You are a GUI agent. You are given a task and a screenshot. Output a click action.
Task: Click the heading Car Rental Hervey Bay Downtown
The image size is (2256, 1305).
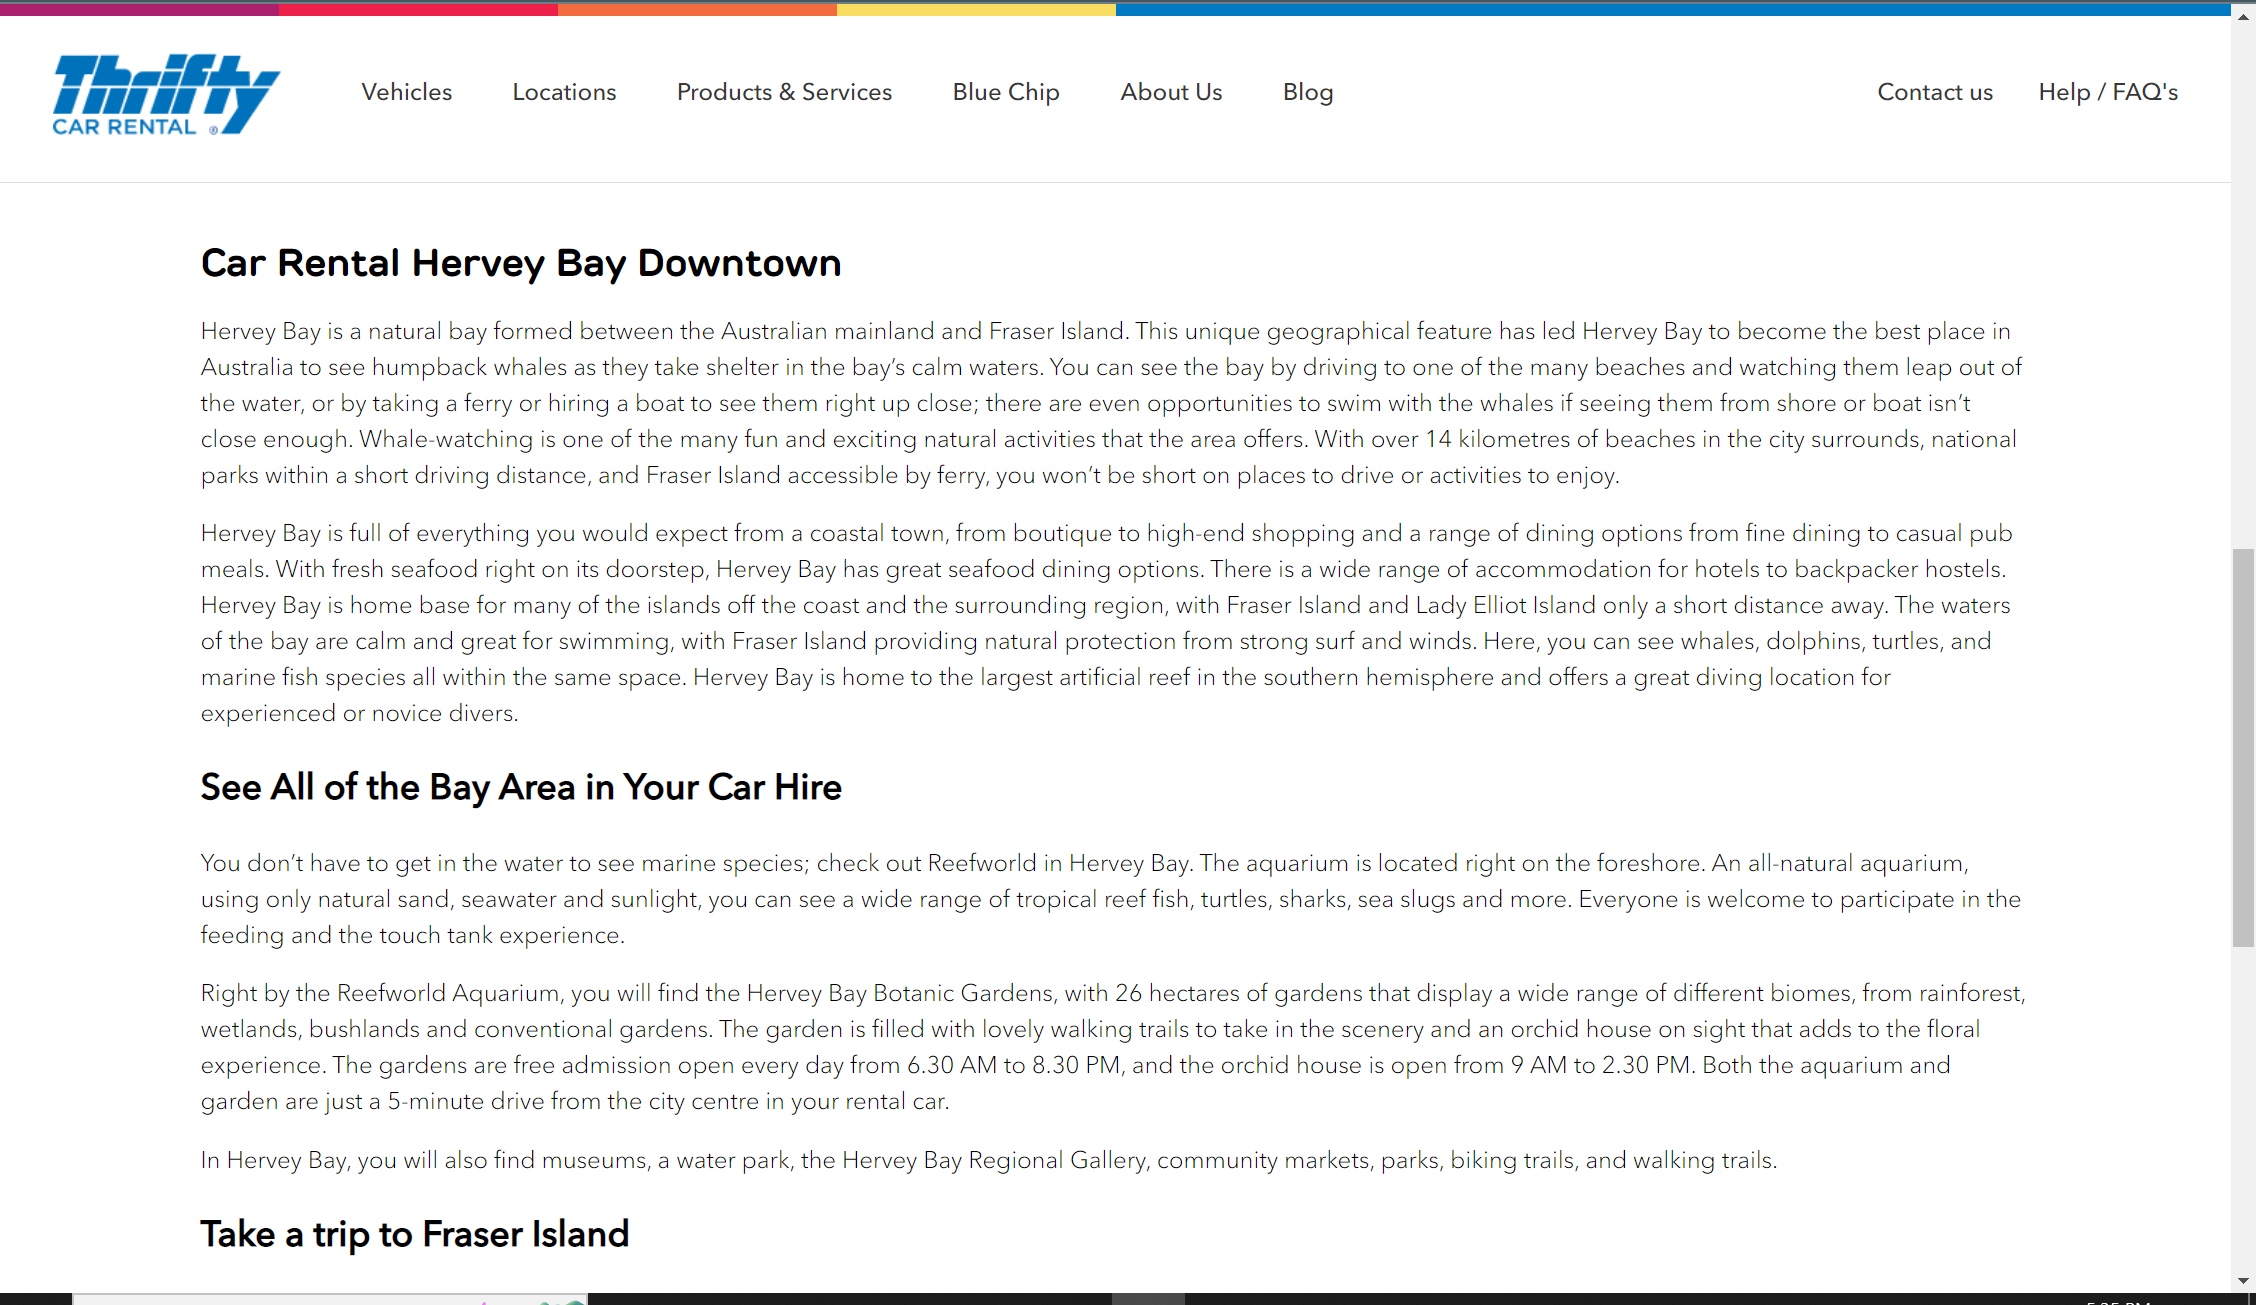click(x=521, y=263)
